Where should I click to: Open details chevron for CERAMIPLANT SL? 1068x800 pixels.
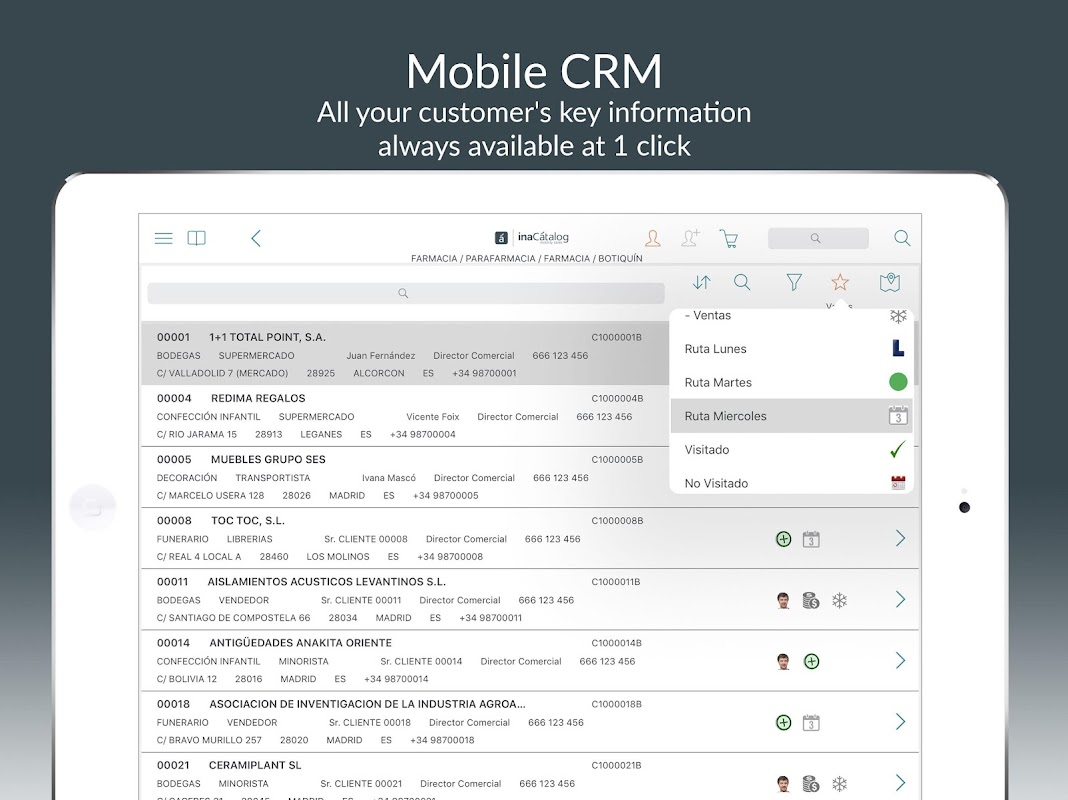pyautogui.click(x=900, y=783)
